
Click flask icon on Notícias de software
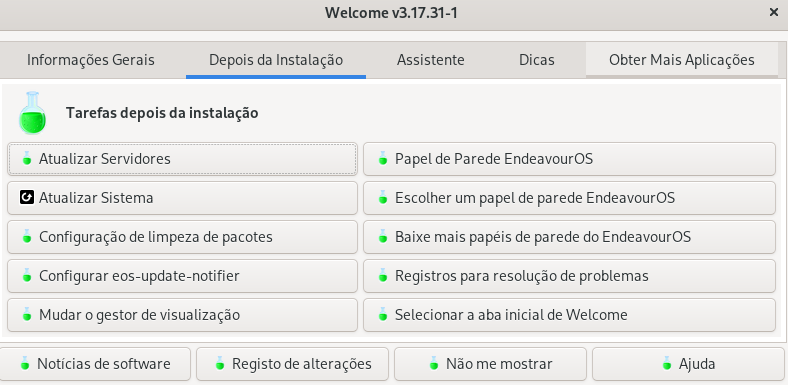coord(25,363)
